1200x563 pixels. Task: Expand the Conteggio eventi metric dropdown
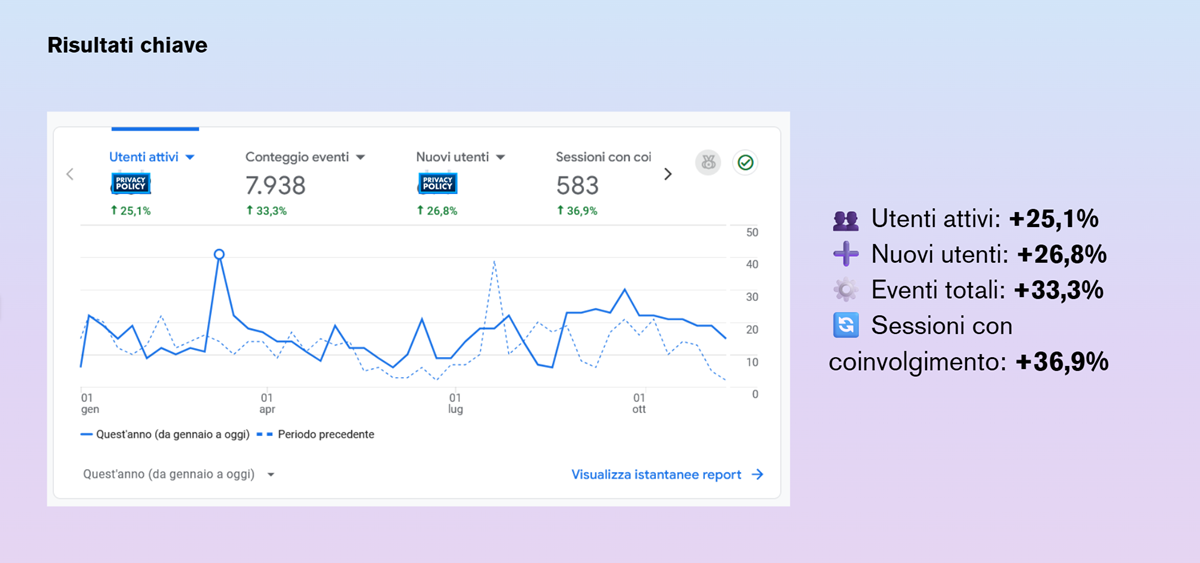[x=361, y=157]
